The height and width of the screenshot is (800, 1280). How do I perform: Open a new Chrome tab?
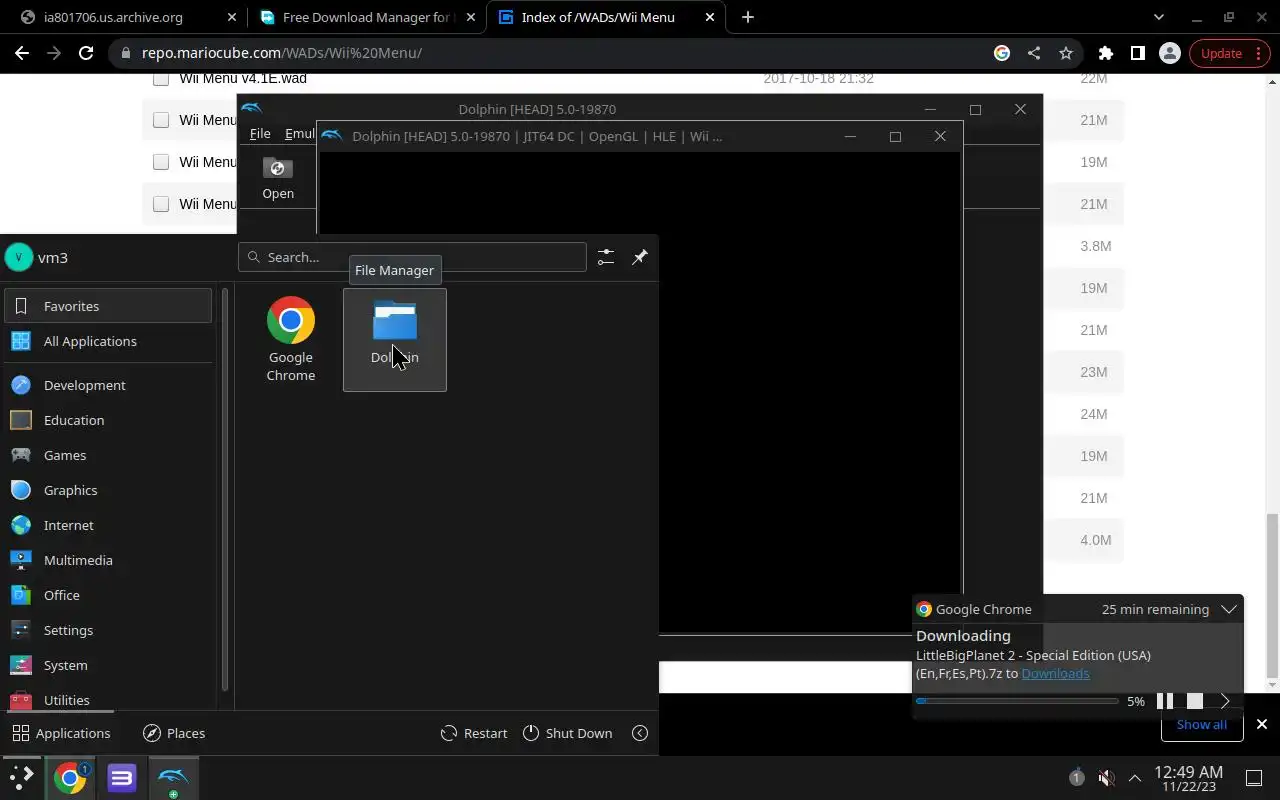[x=748, y=17]
